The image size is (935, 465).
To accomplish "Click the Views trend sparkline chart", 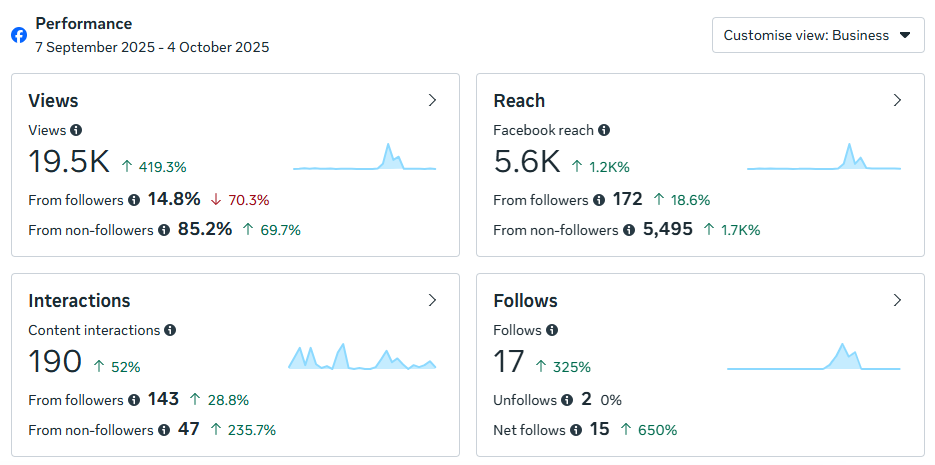I will [364, 158].
